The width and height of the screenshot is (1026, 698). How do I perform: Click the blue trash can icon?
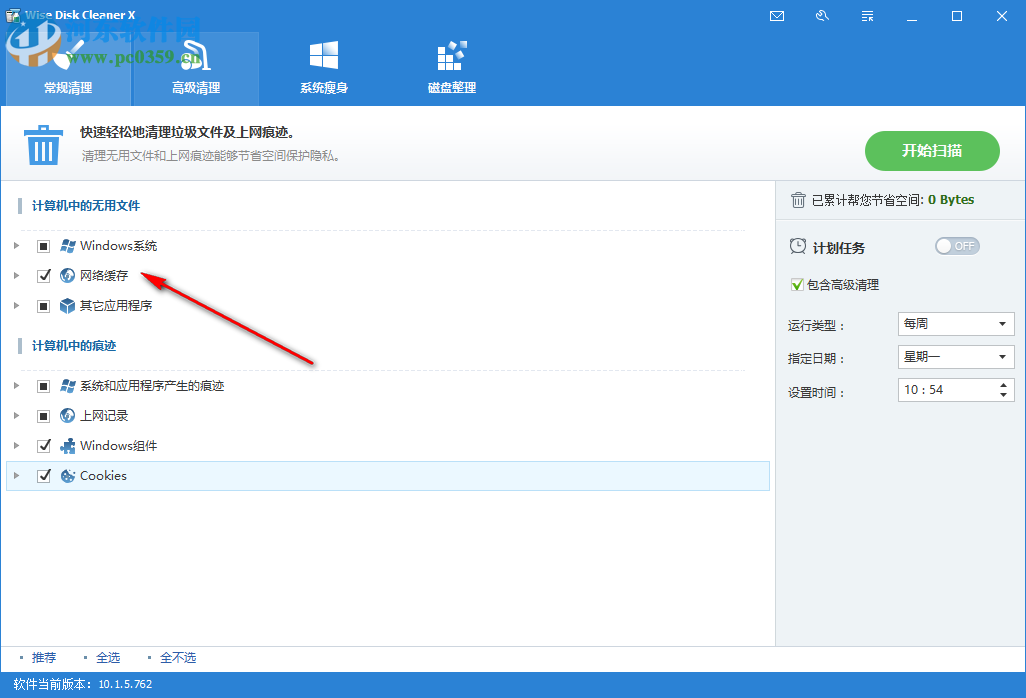pos(43,145)
